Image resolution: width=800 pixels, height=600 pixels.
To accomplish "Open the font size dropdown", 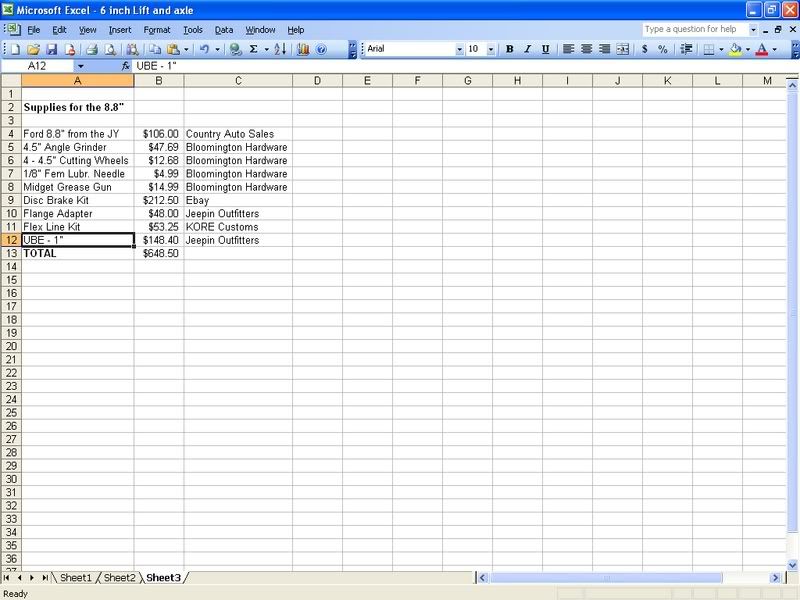I will 491,49.
